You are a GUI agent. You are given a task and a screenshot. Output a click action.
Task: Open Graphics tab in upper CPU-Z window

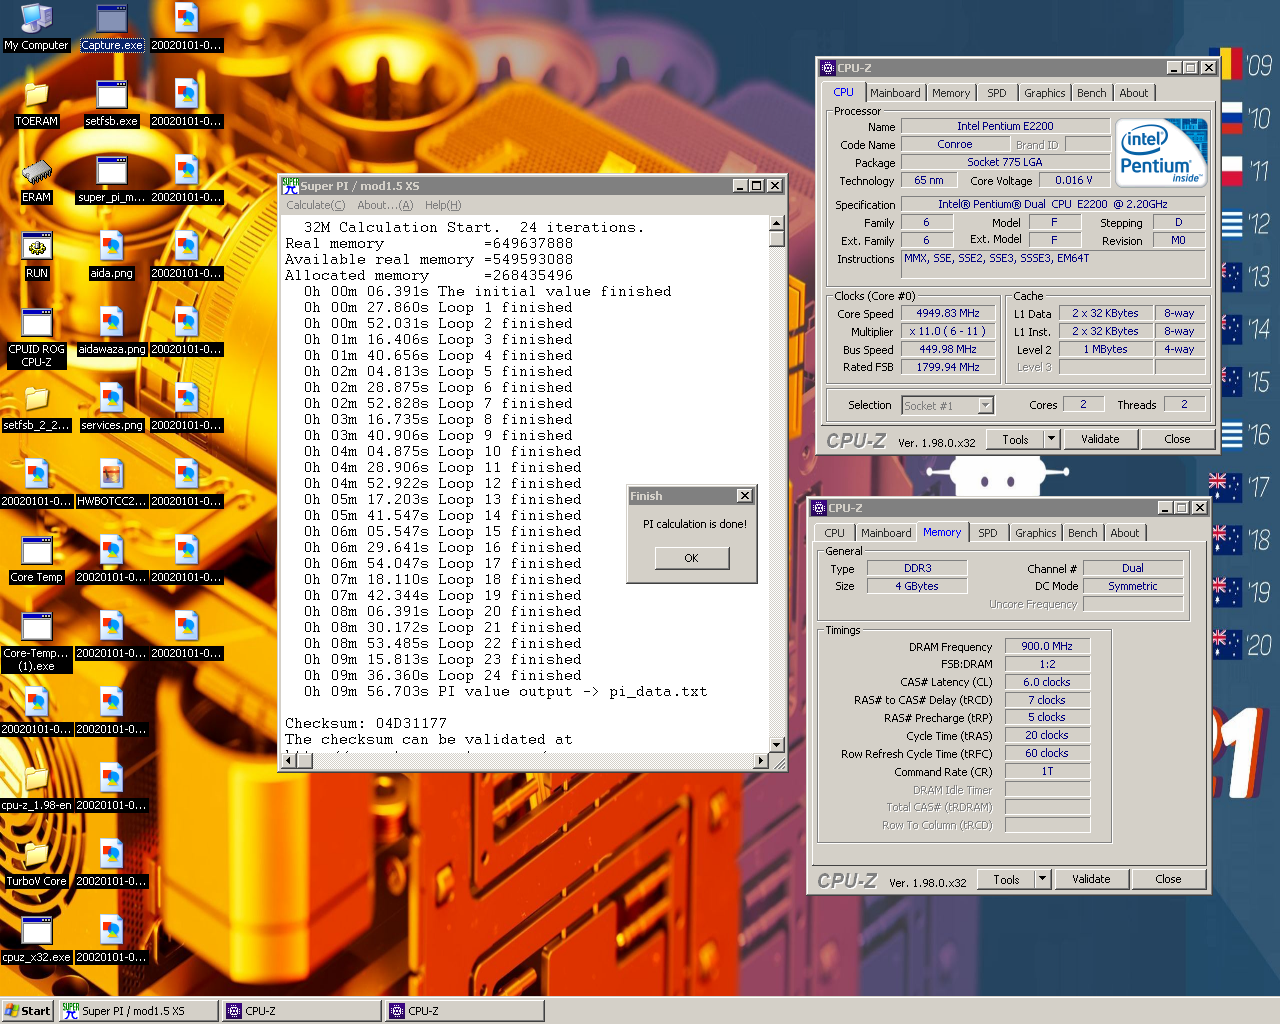tap(1045, 93)
